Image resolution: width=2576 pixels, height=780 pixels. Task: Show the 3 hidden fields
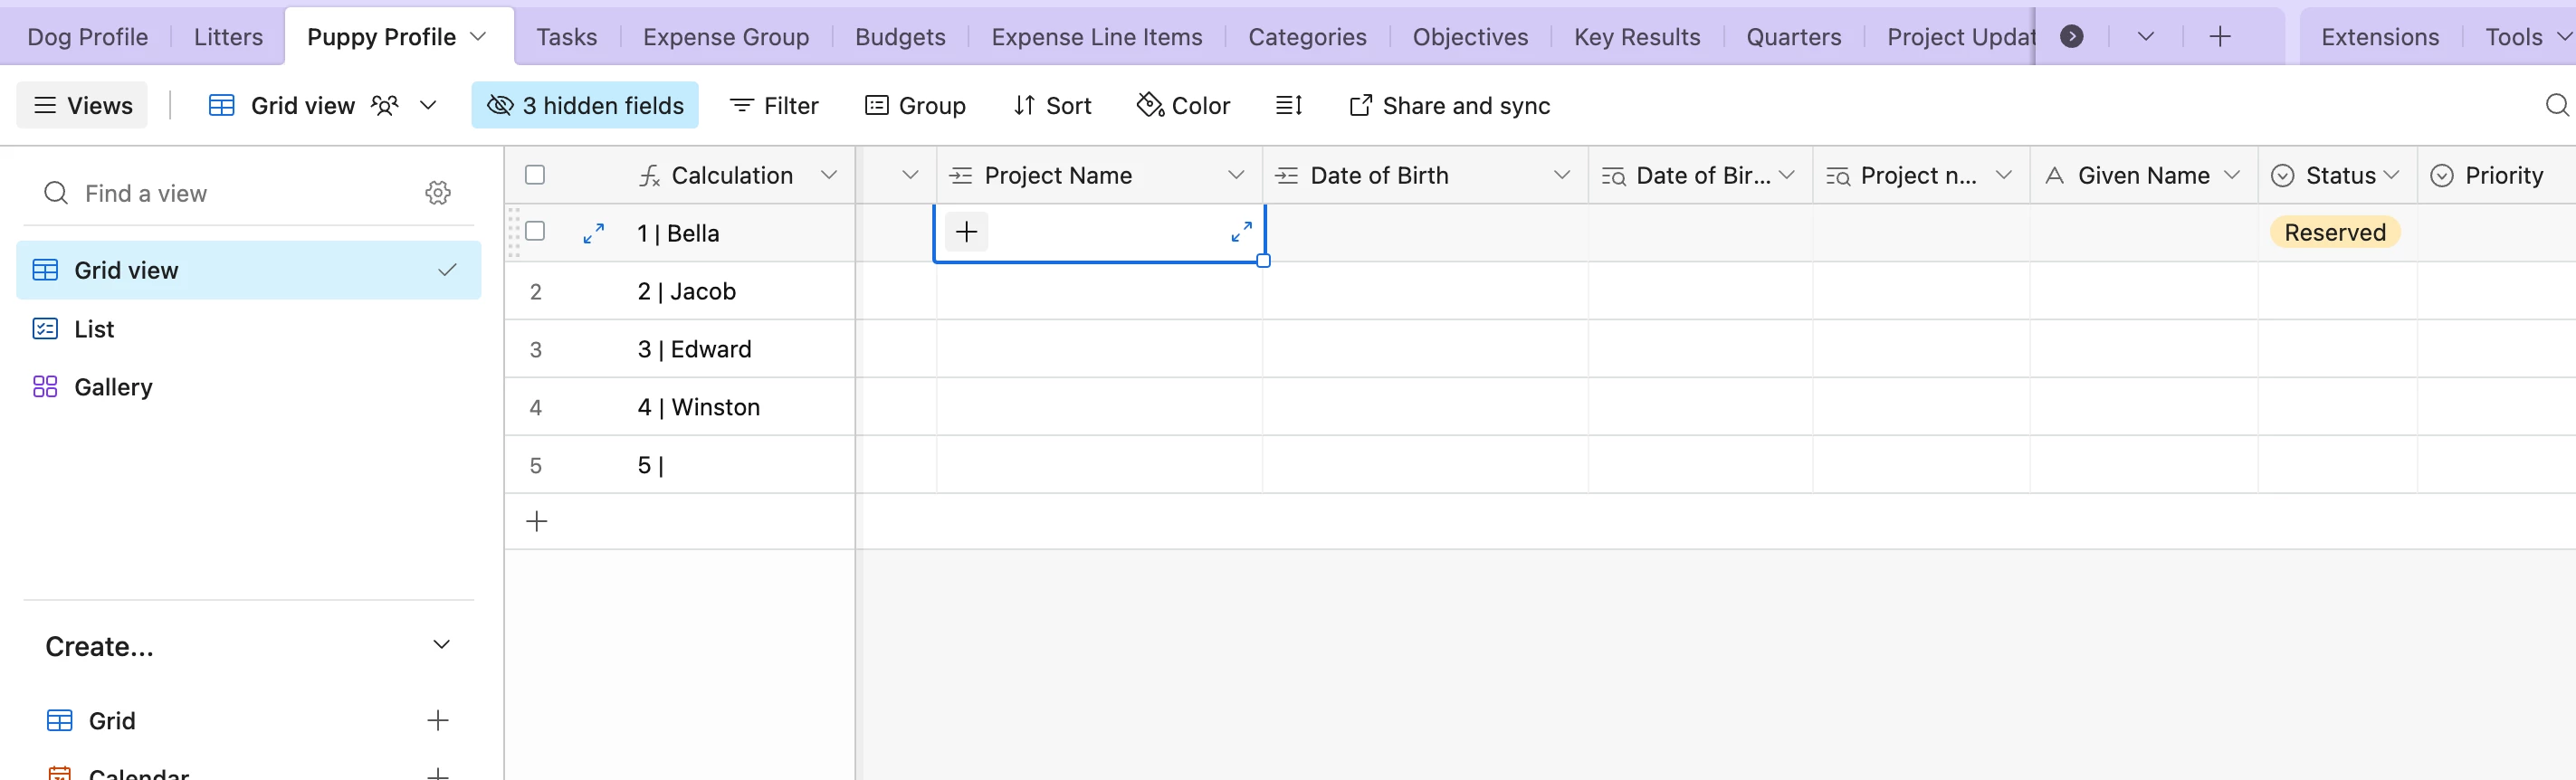(x=585, y=105)
